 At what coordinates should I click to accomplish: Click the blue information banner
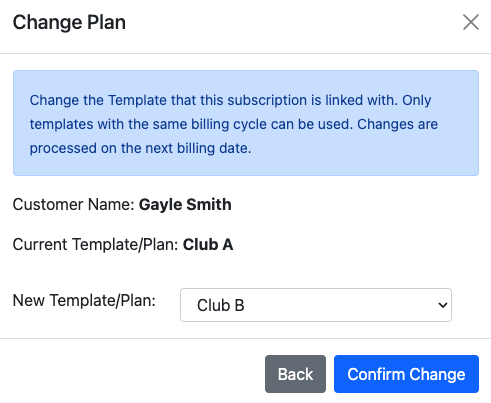click(x=246, y=123)
